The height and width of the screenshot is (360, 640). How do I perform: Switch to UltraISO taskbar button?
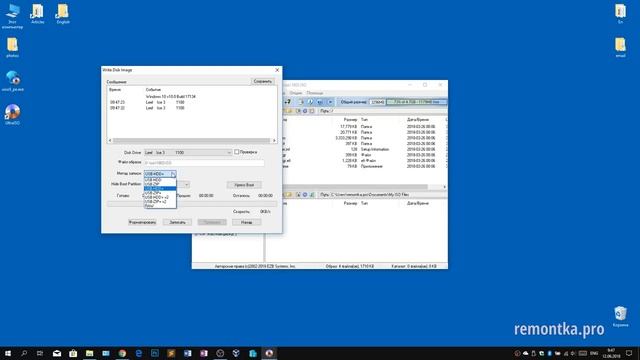pyautogui.click(x=269, y=353)
